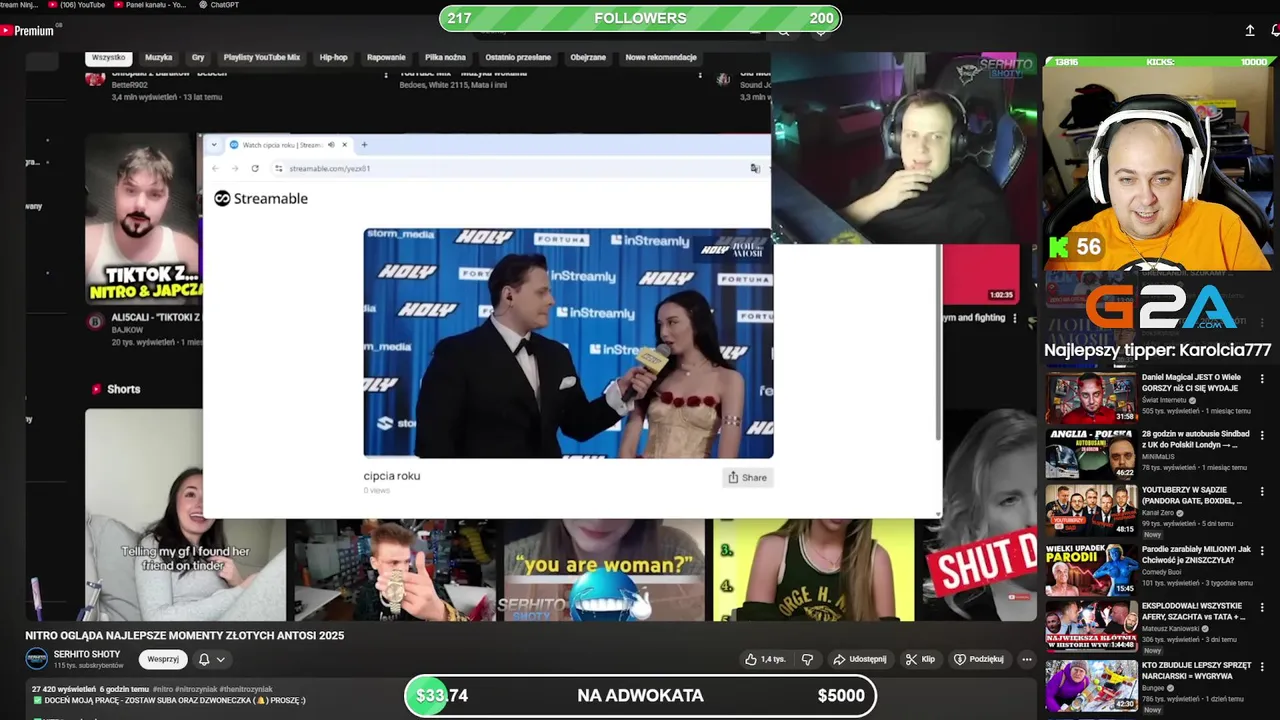Click the YouTube Premium logo

coord(27,31)
